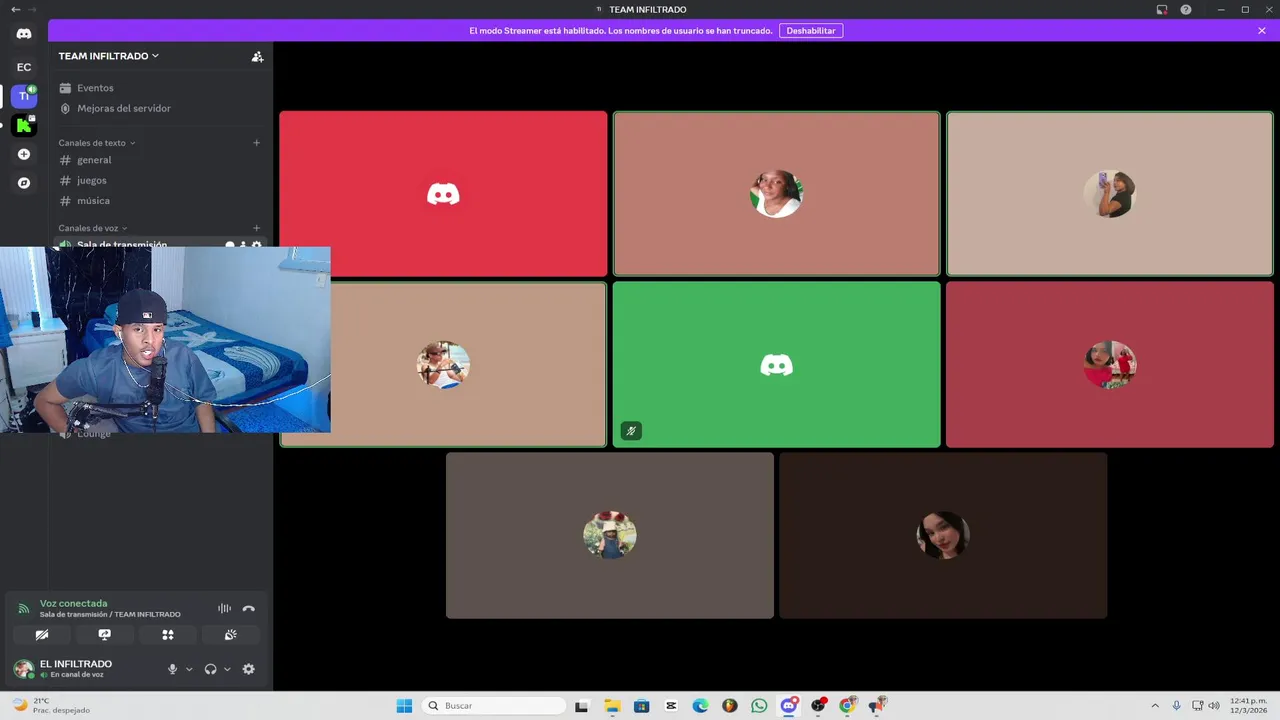Image resolution: width=1280 pixels, height=720 pixels.
Task: Click the add a server plus icon
Action: [x=24, y=154]
